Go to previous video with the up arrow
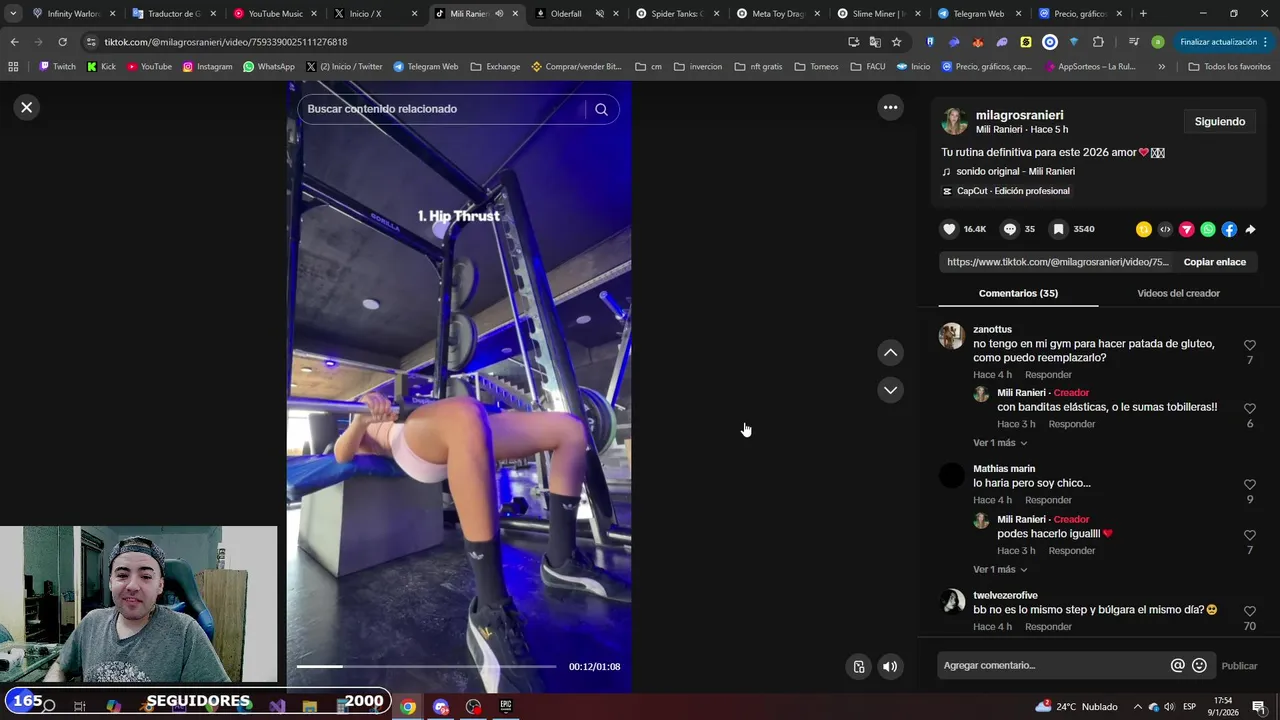The height and width of the screenshot is (720, 1280). pyautogui.click(x=890, y=353)
